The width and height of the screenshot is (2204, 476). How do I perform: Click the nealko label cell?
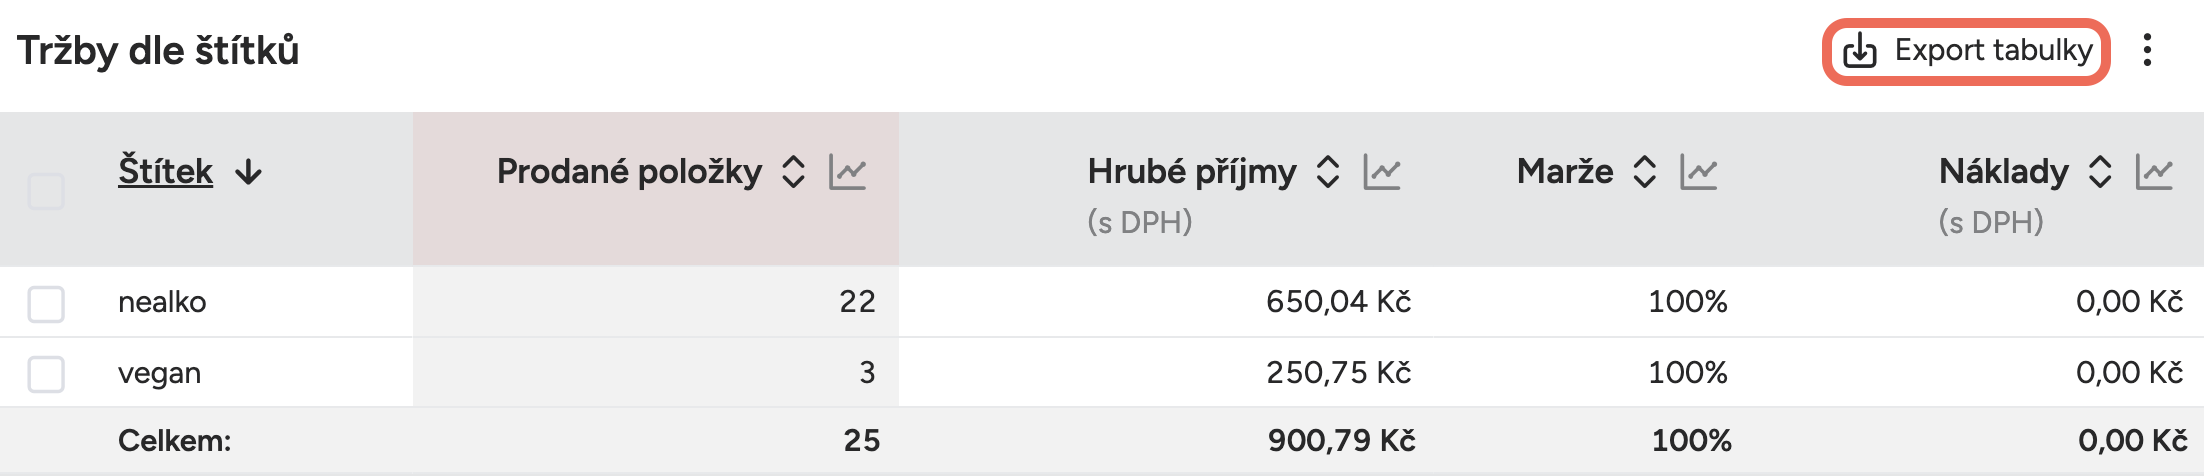[162, 302]
